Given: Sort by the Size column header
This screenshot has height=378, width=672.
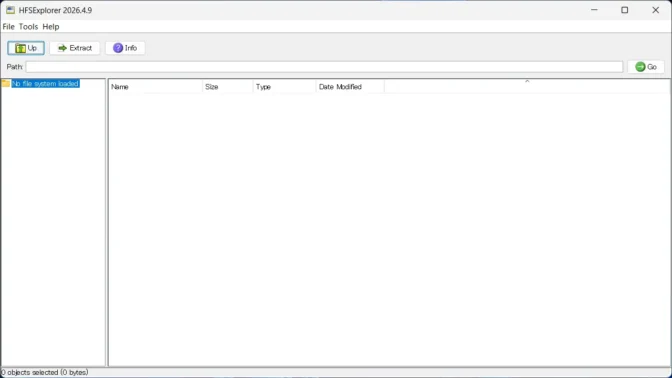Looking at the screenshot, I should tap(228, 87).
